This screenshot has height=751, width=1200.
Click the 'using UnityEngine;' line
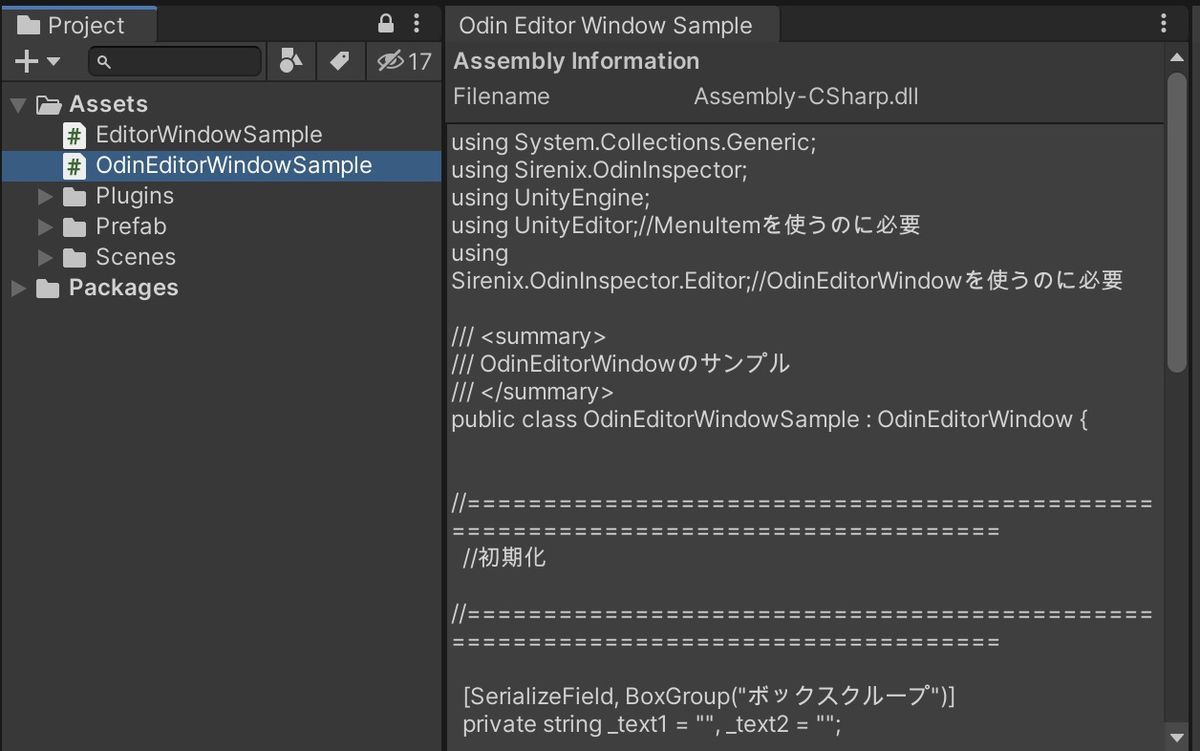(550, 197)
